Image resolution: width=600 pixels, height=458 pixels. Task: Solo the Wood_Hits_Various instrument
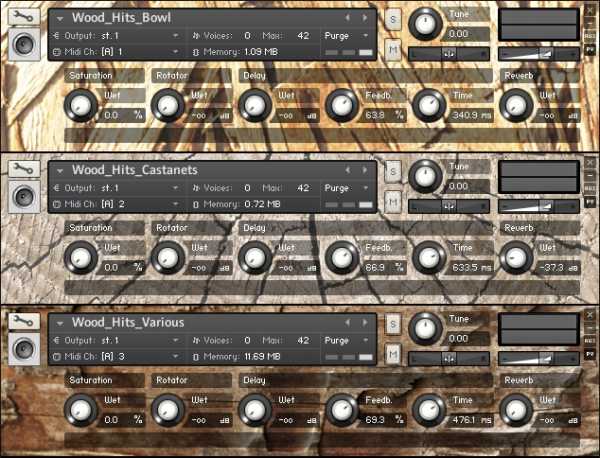(393, 324)
